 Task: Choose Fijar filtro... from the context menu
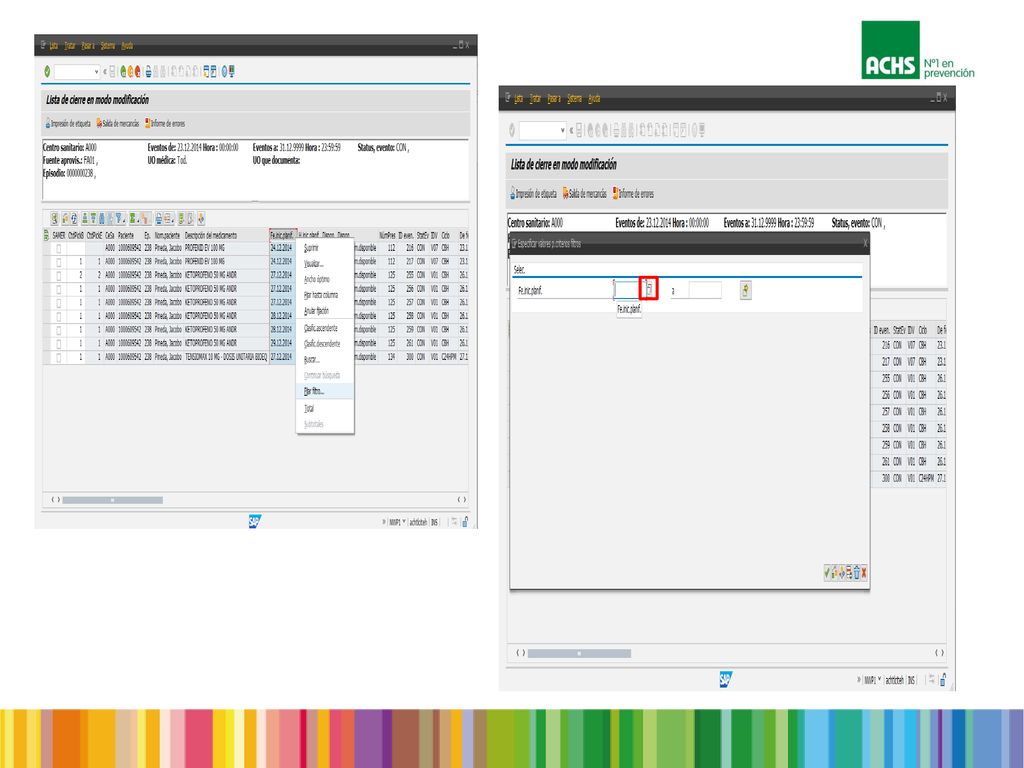[x=325, y=391]
